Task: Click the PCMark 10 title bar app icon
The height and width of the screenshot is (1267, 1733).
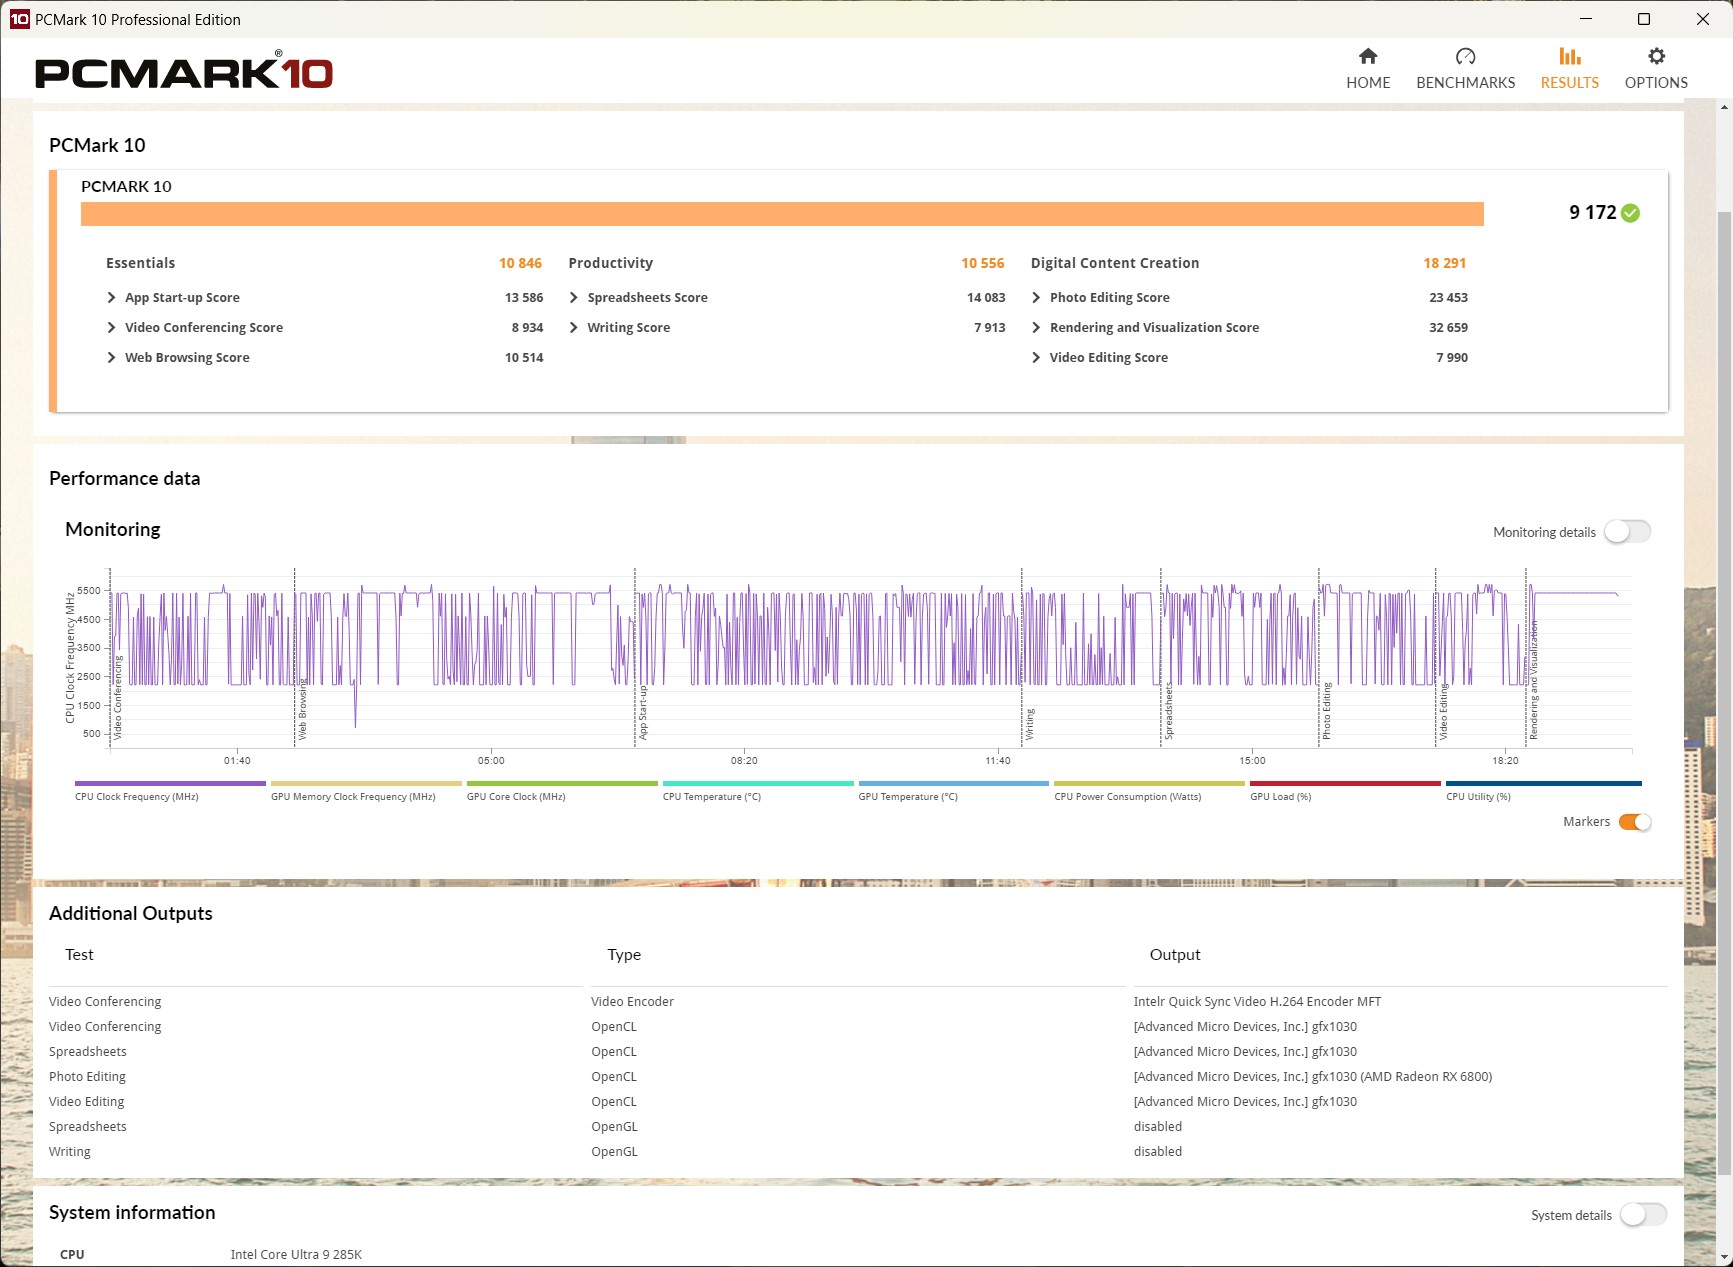Action: tap(19, 19)
